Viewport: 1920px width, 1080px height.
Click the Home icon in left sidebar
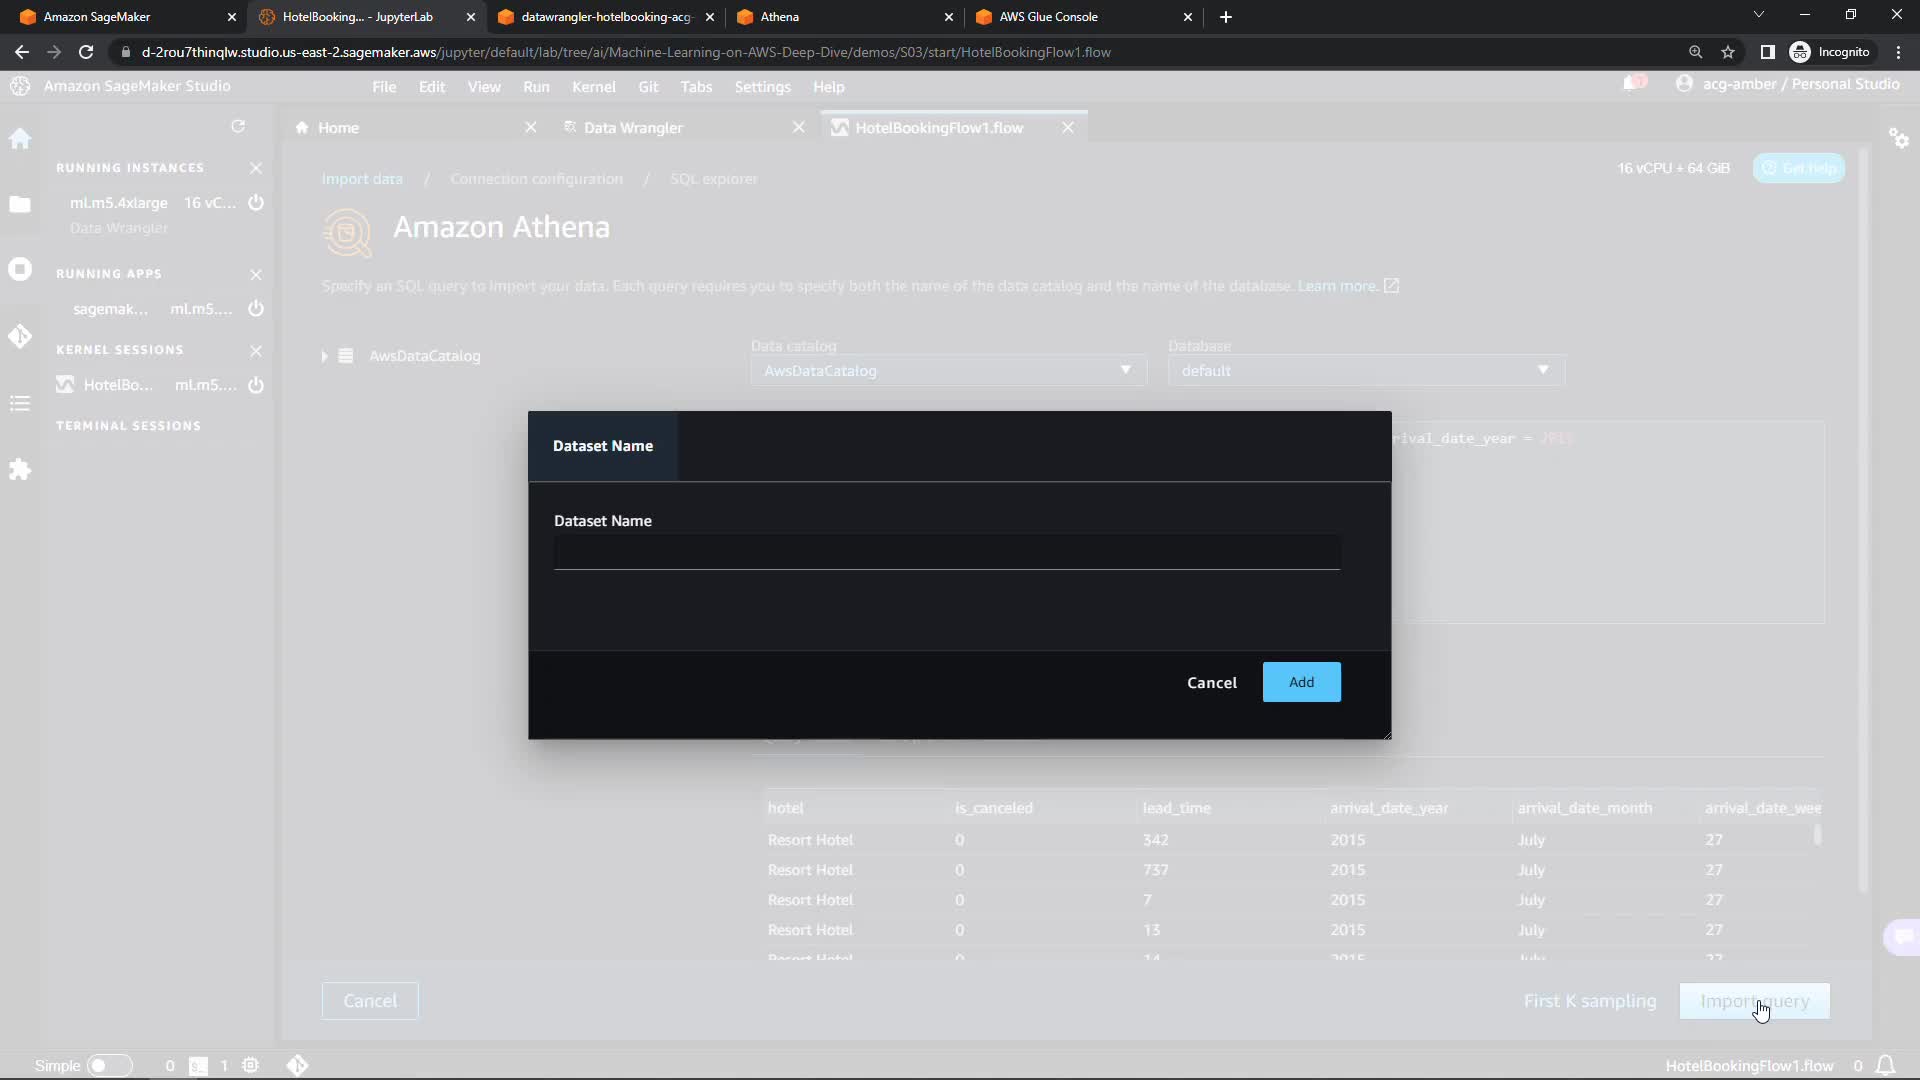coord(20,139)
